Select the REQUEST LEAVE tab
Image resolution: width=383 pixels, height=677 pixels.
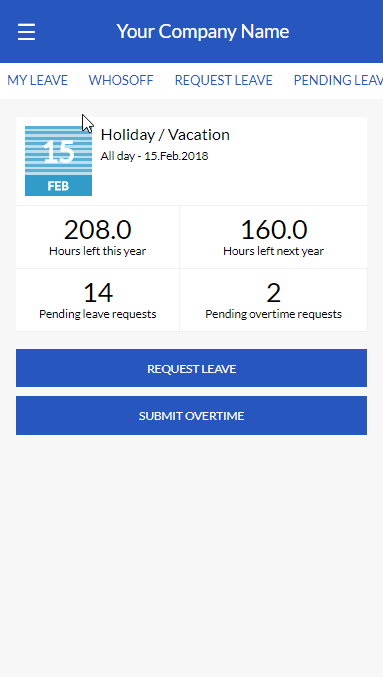(223, 80)
